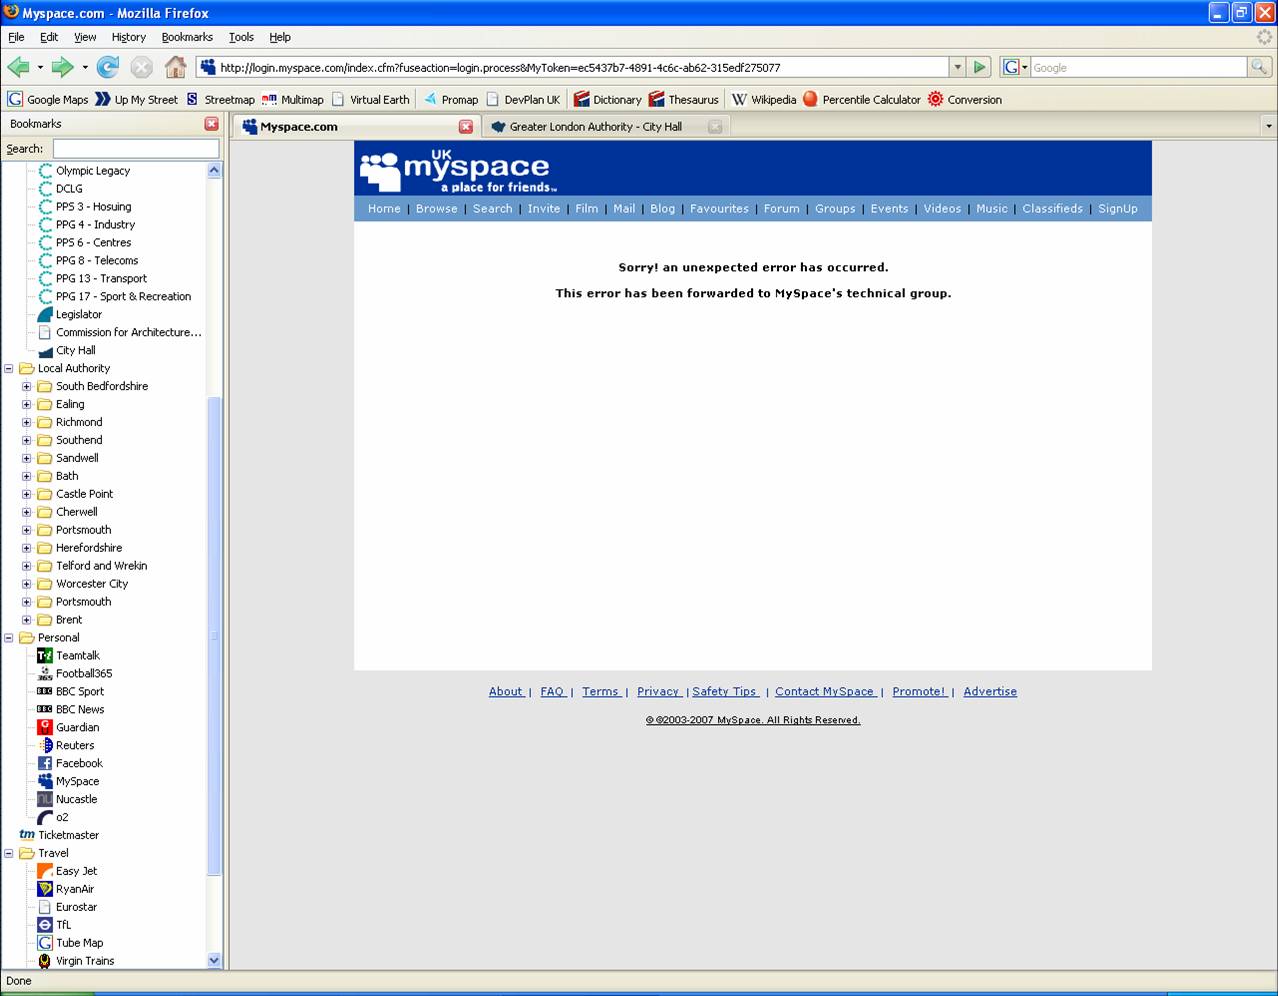Open the Percentile Calculator toolbar bookmark
This screenshot has height=996, width=1278.
coord(861,99)
